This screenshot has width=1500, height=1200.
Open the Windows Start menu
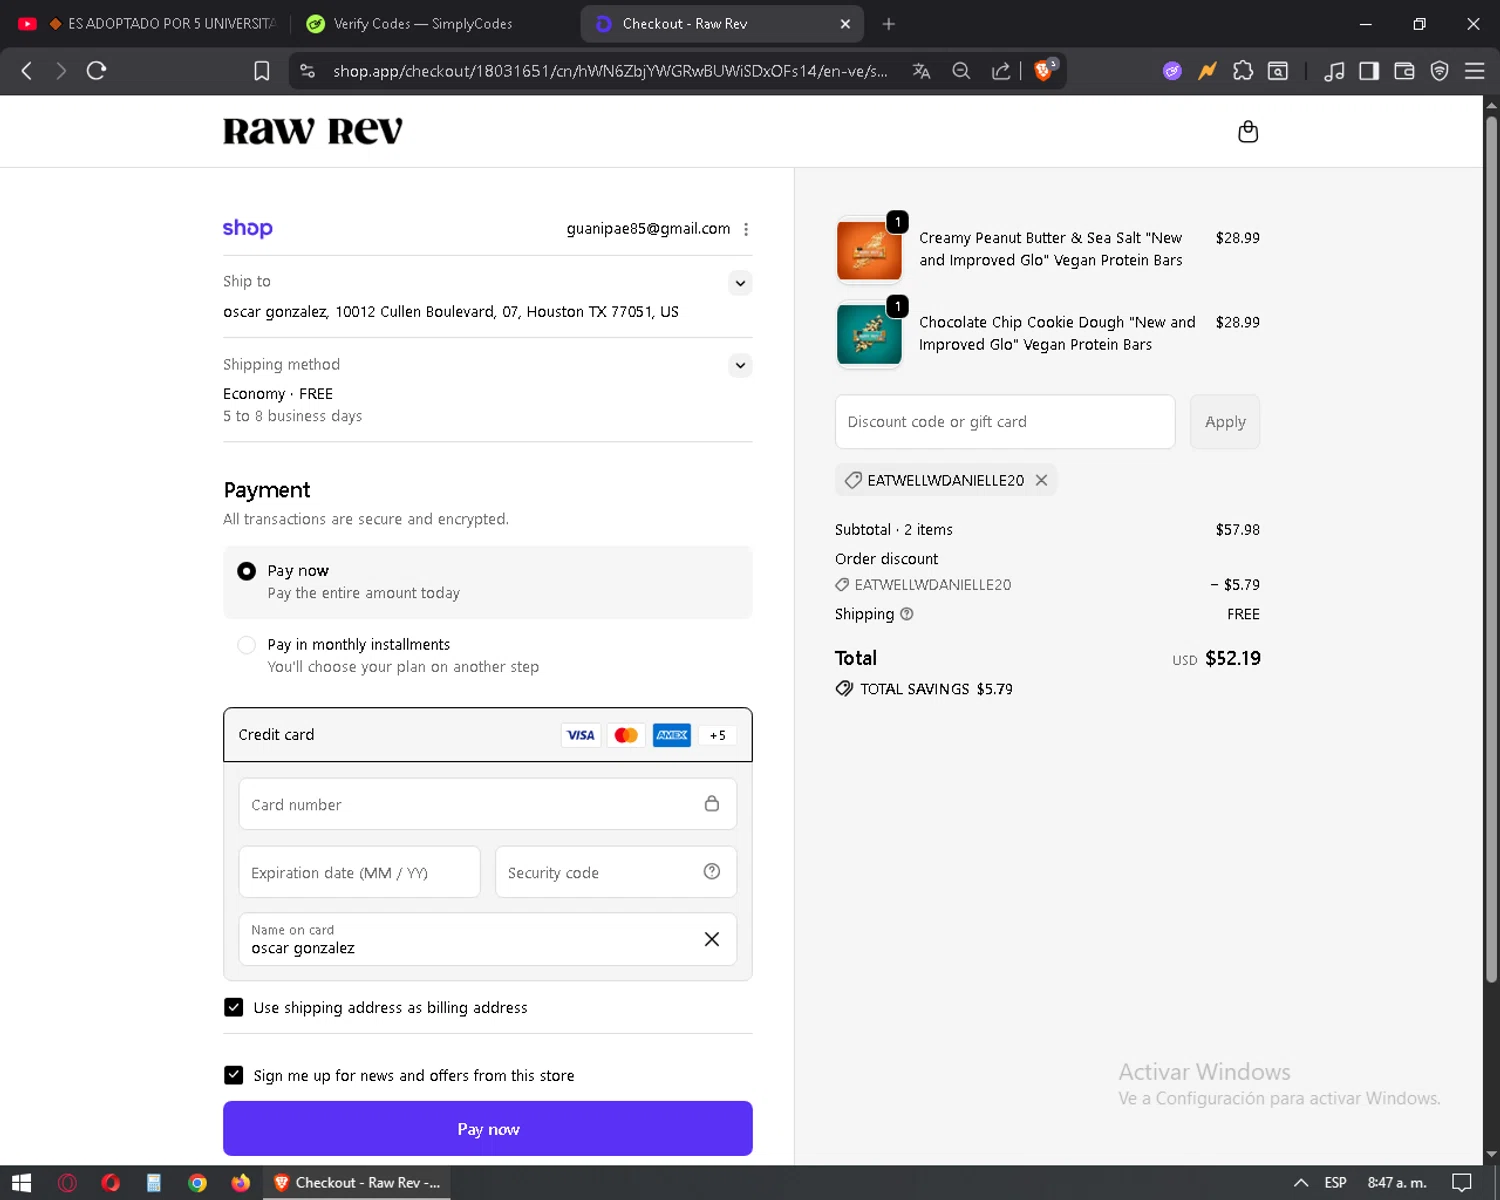point(21,1183)
